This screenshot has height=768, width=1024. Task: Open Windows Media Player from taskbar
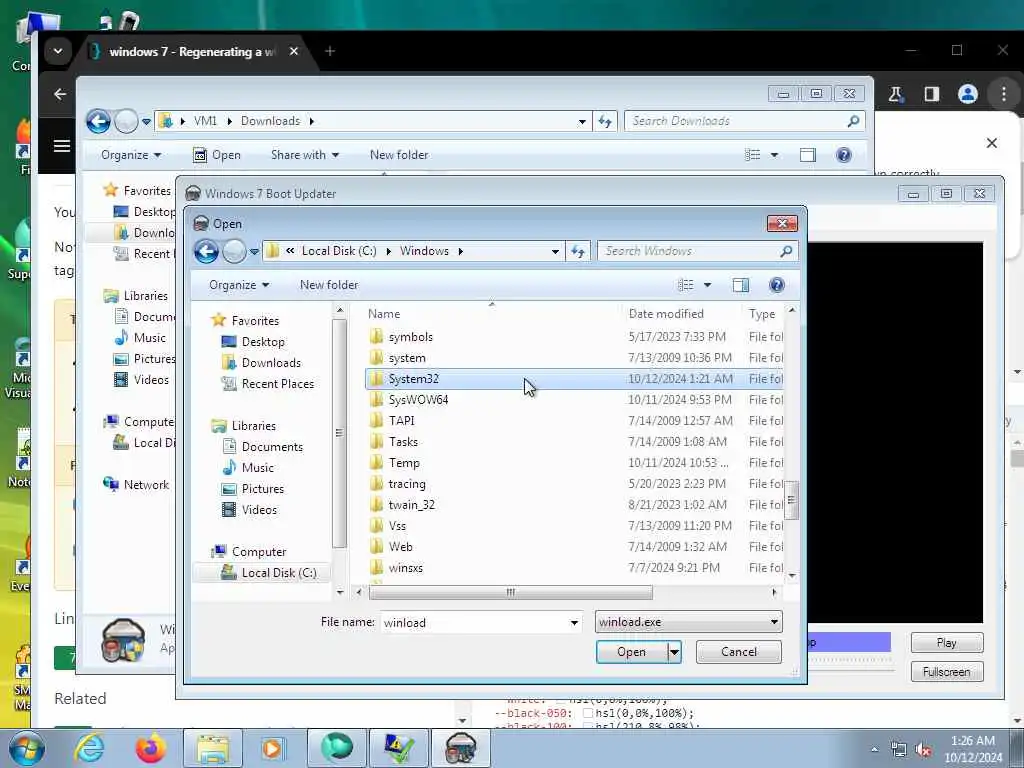tap(273, 748)
